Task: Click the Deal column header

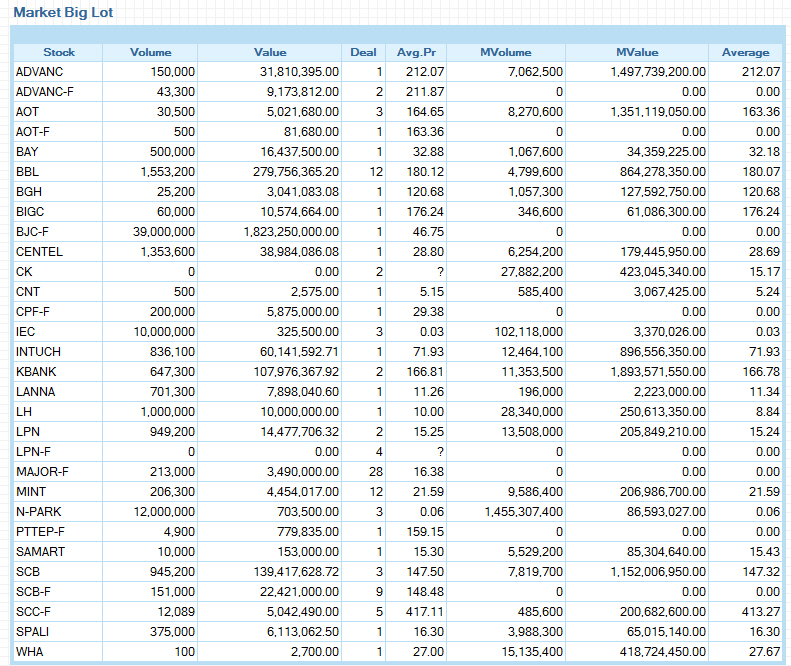Action: coord(363,52)
